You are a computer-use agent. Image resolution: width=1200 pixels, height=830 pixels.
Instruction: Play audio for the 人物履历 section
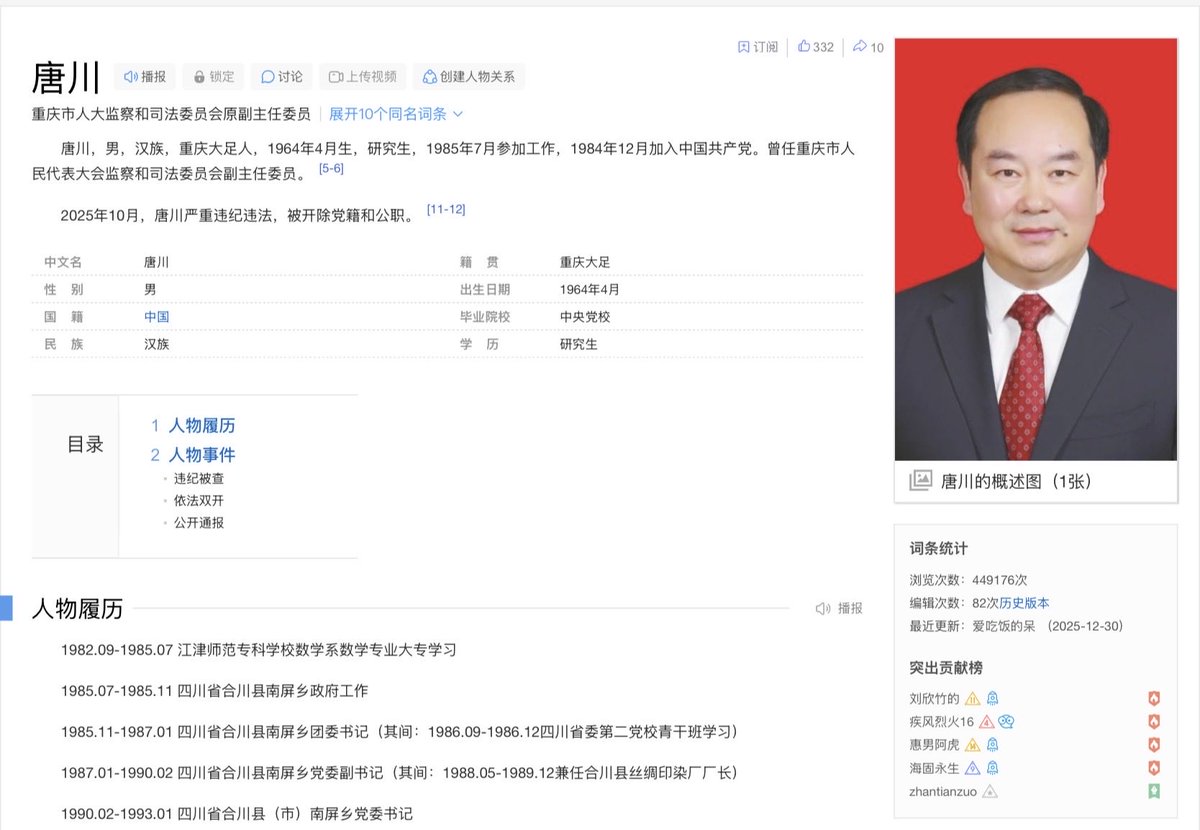(x=837, y=608)
